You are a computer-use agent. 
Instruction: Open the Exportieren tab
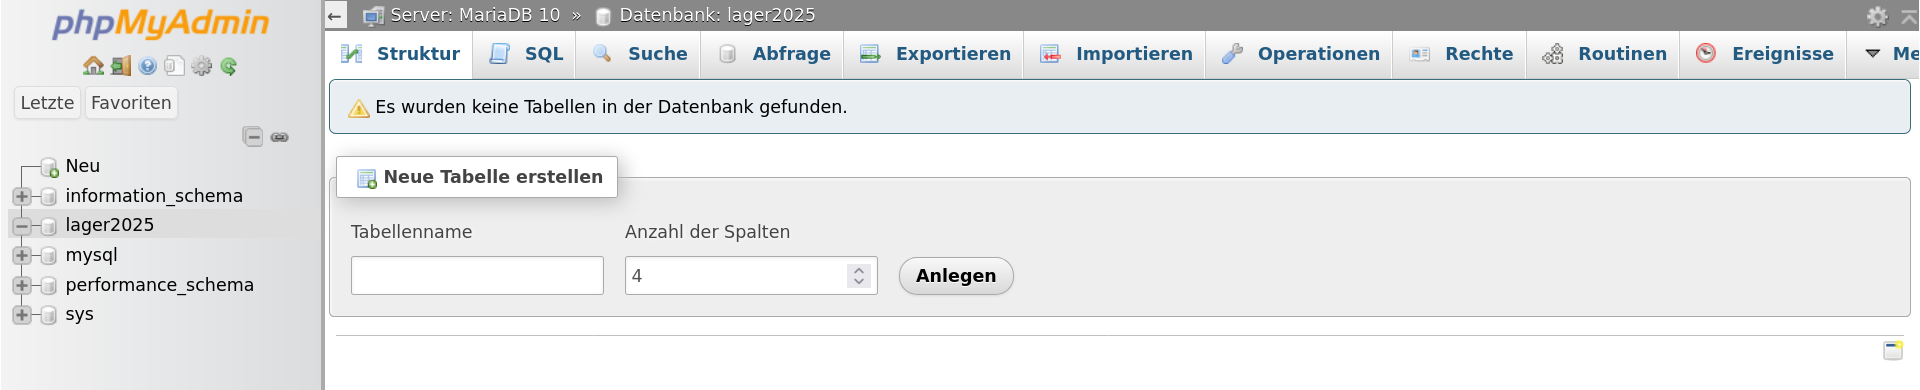point(934,54)
